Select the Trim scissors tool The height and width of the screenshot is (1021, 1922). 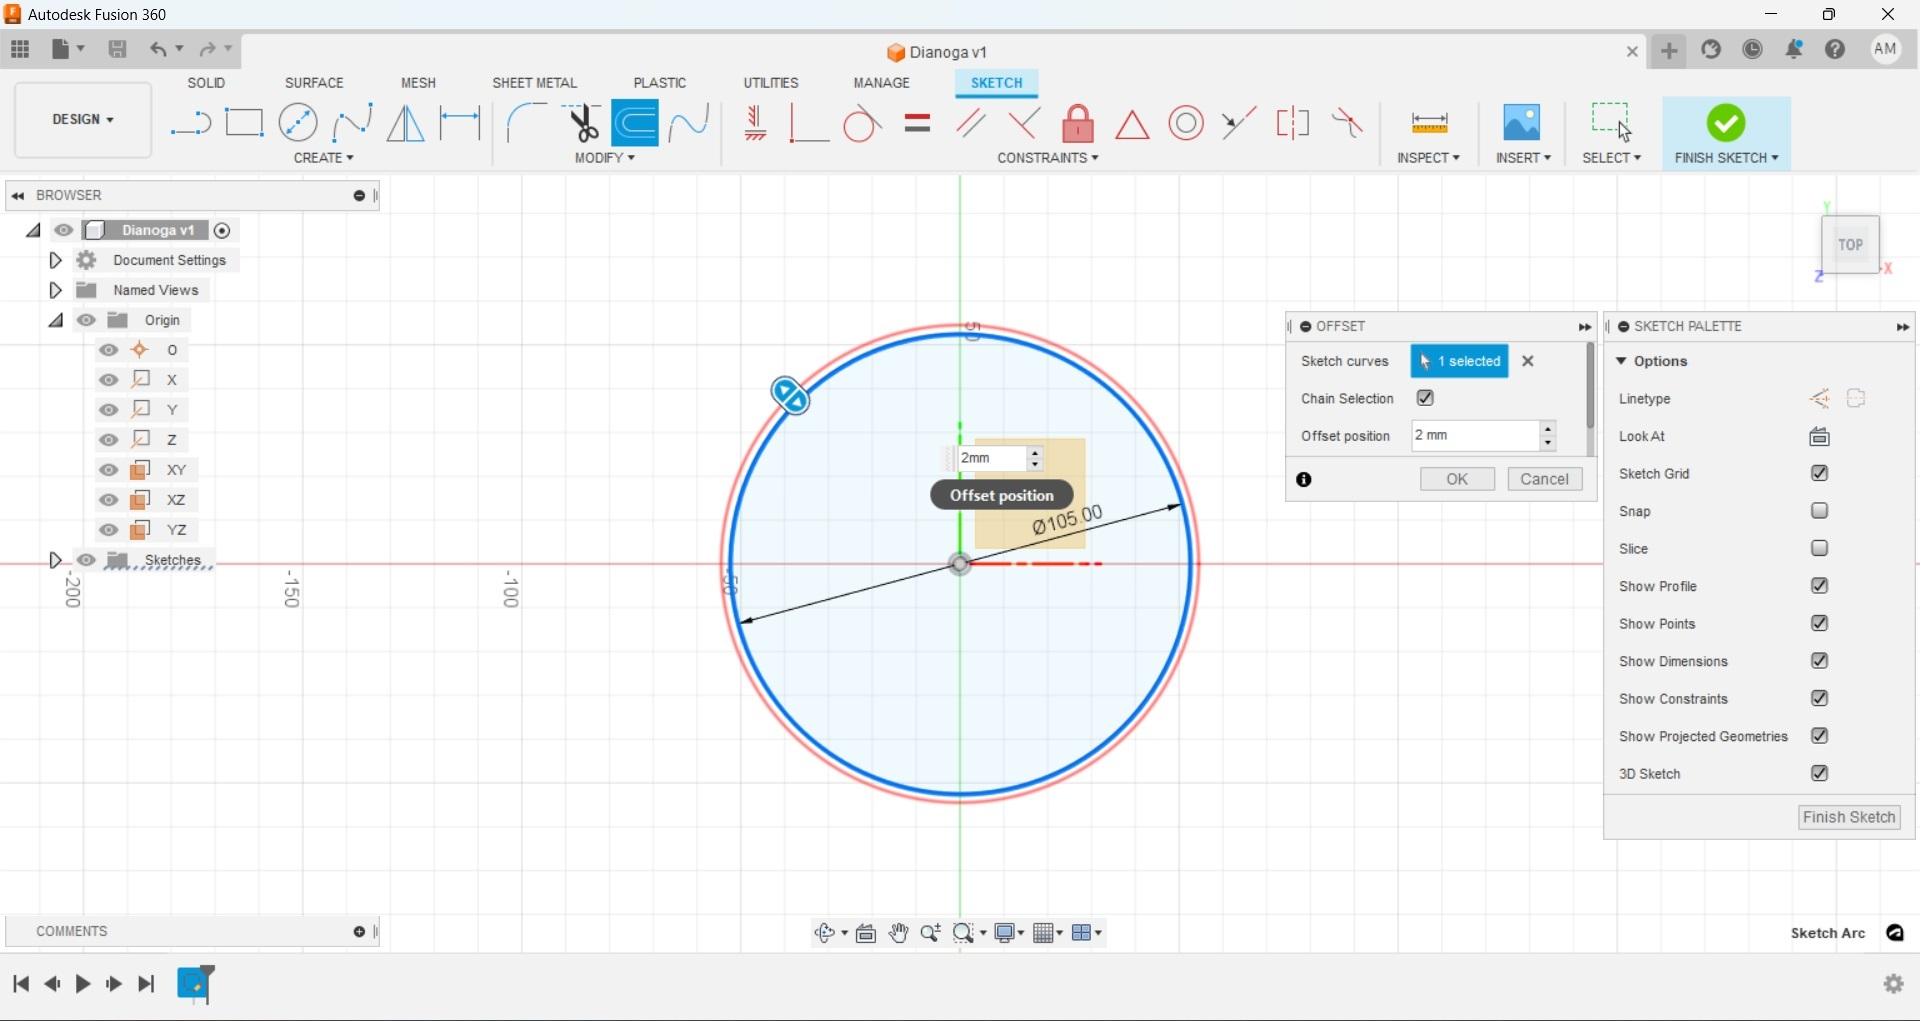point(581,123)
